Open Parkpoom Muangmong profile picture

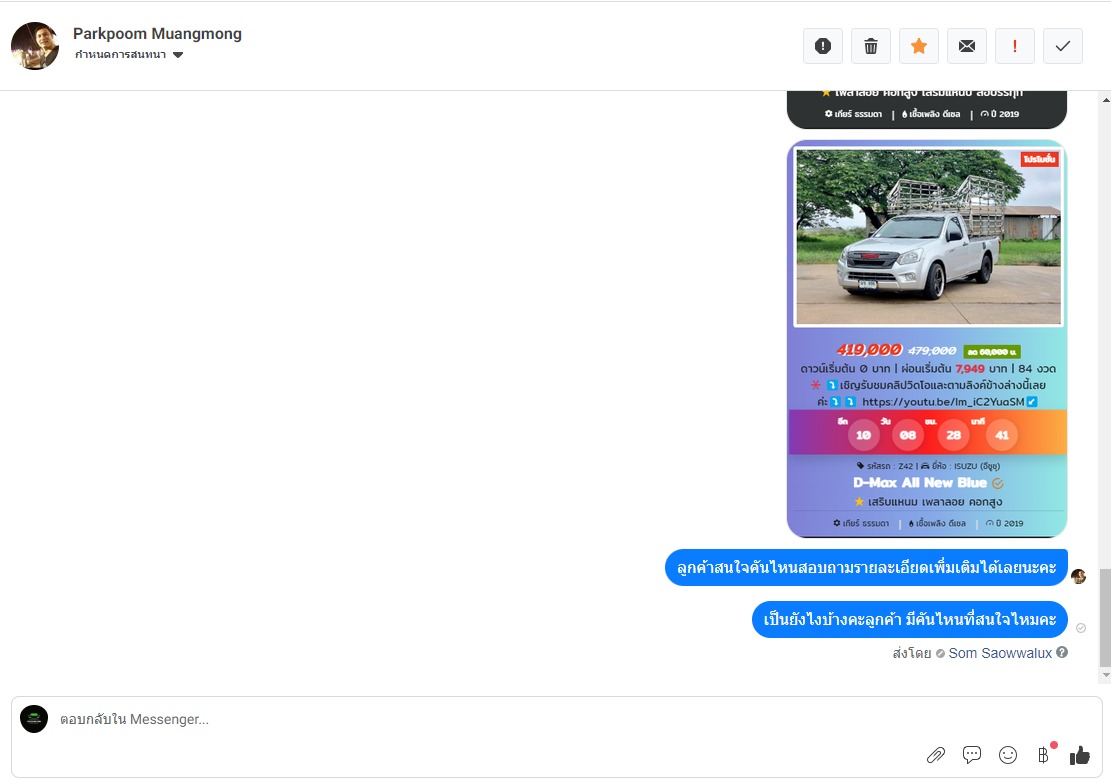(x=35, y=46)
